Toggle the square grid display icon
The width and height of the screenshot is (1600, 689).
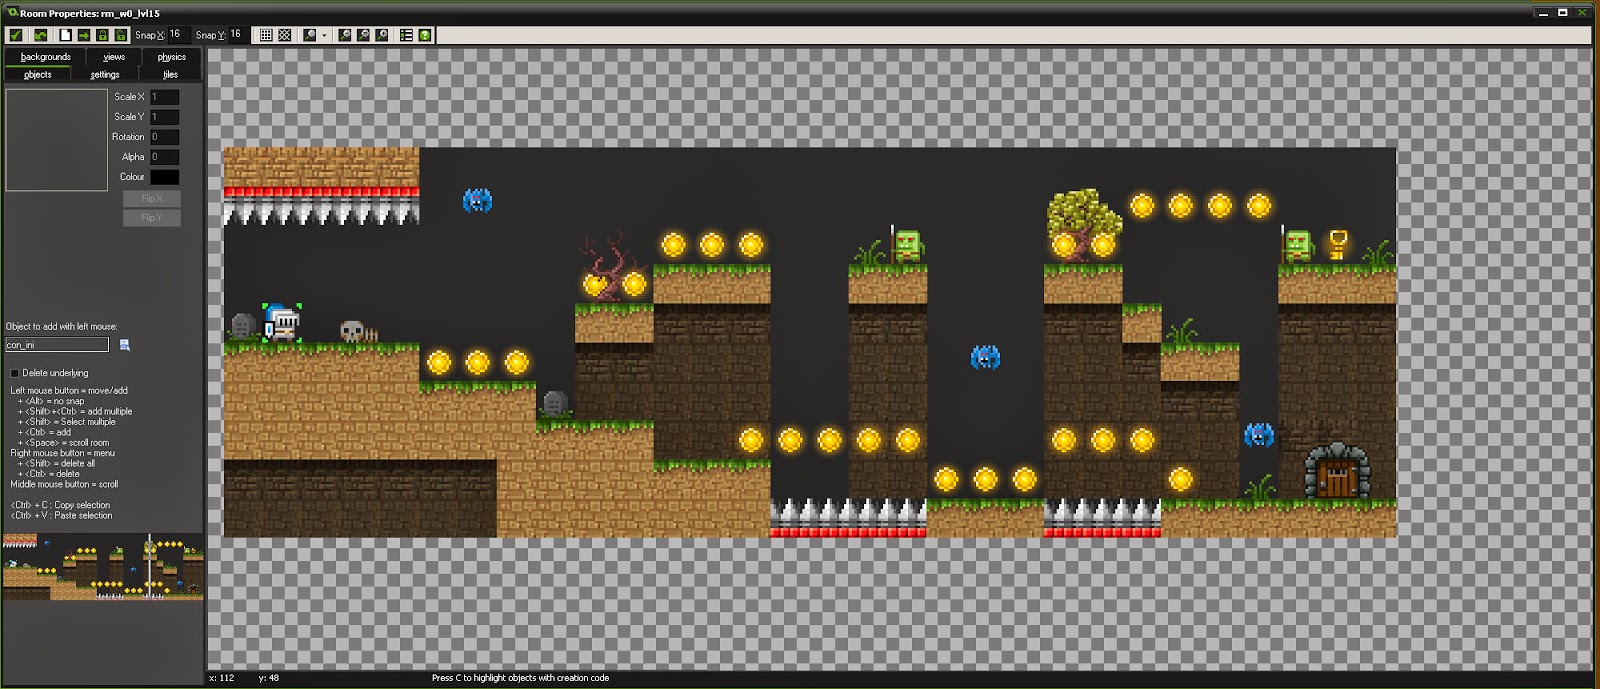tap(266, 35)
